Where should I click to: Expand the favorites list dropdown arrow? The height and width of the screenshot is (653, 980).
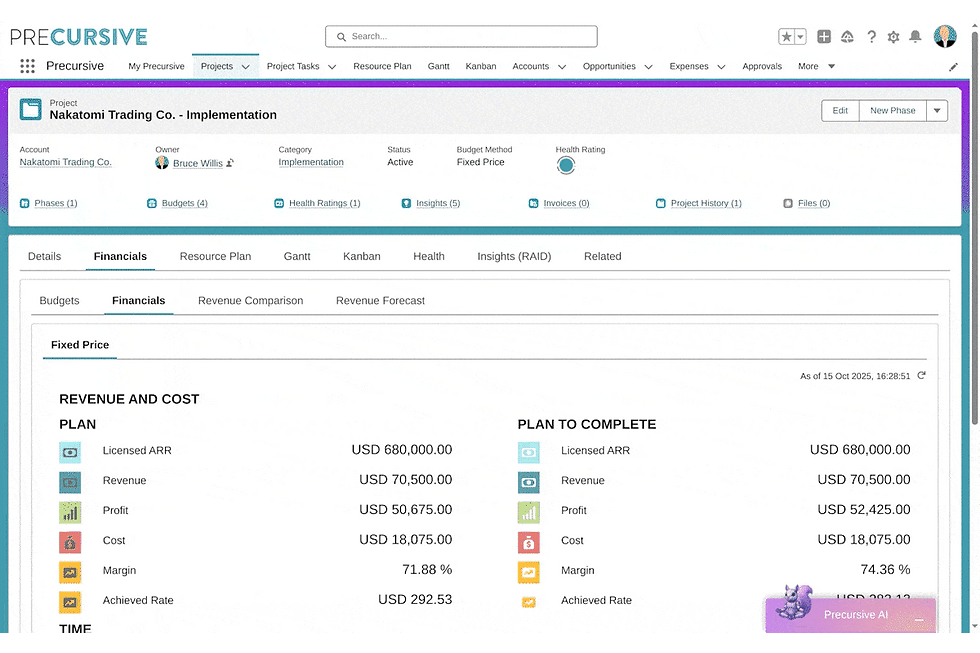pos(801,37)
